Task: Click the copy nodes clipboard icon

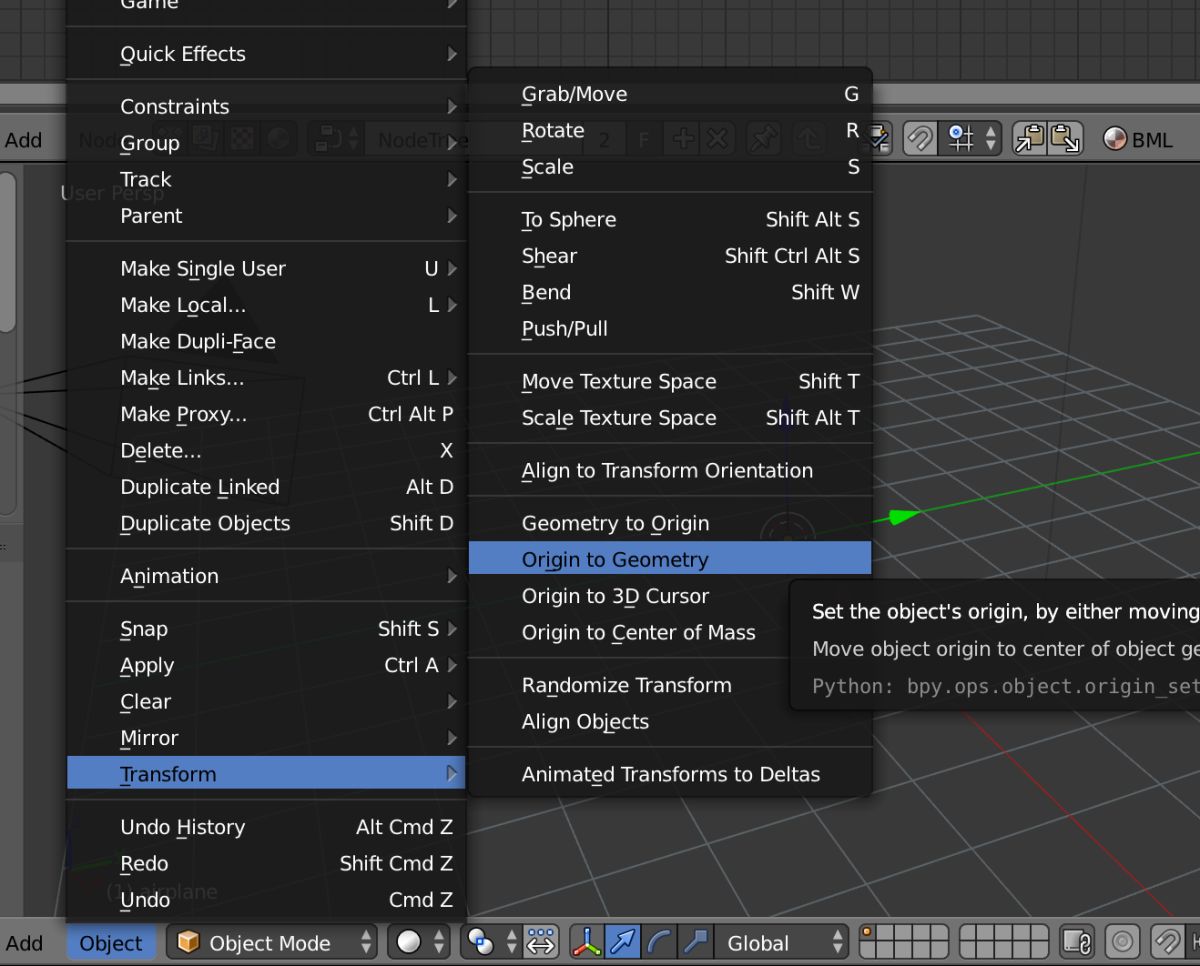Action: (x=1029, y=140)
